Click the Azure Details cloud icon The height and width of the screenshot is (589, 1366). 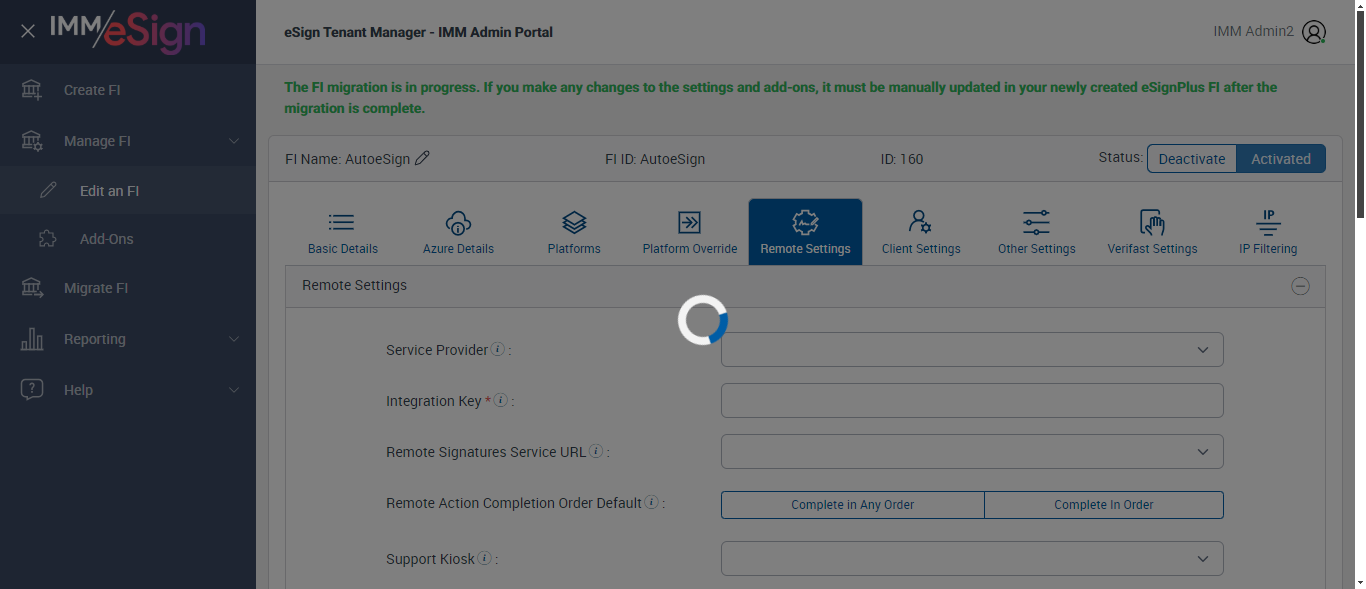pyautogui.click(x=458, y=222)
